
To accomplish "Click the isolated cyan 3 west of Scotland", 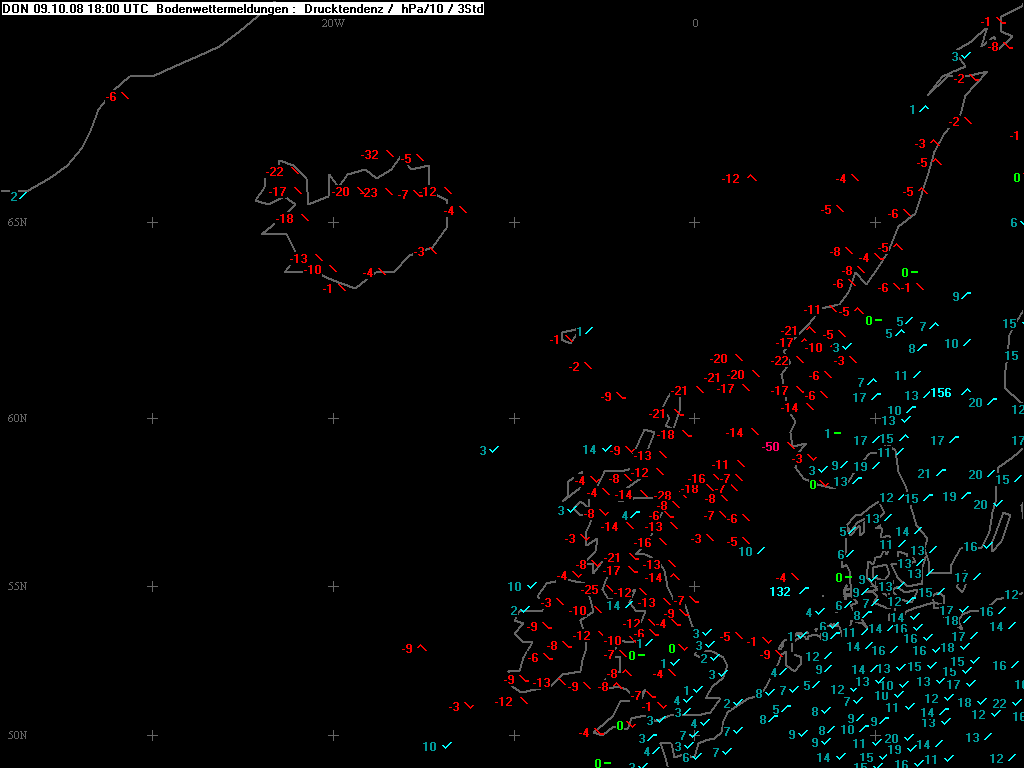I will [x=483, y=451].
